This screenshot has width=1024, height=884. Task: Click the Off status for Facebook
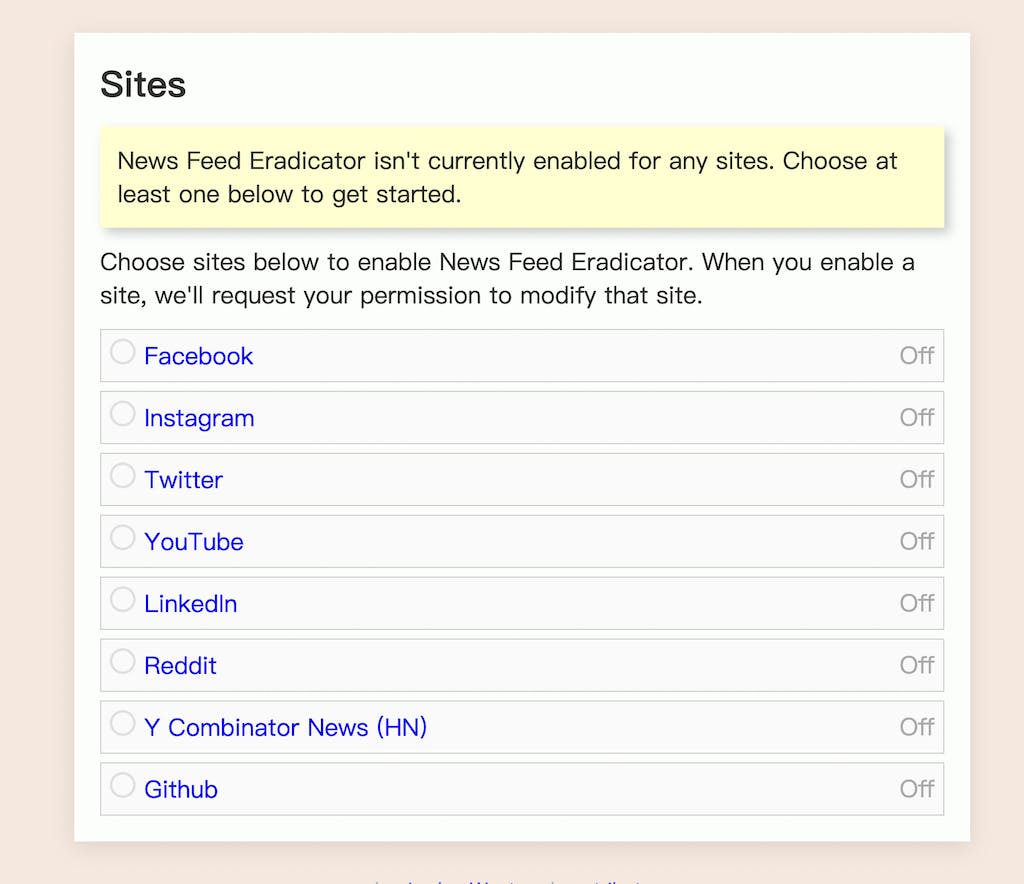point(916,355)
